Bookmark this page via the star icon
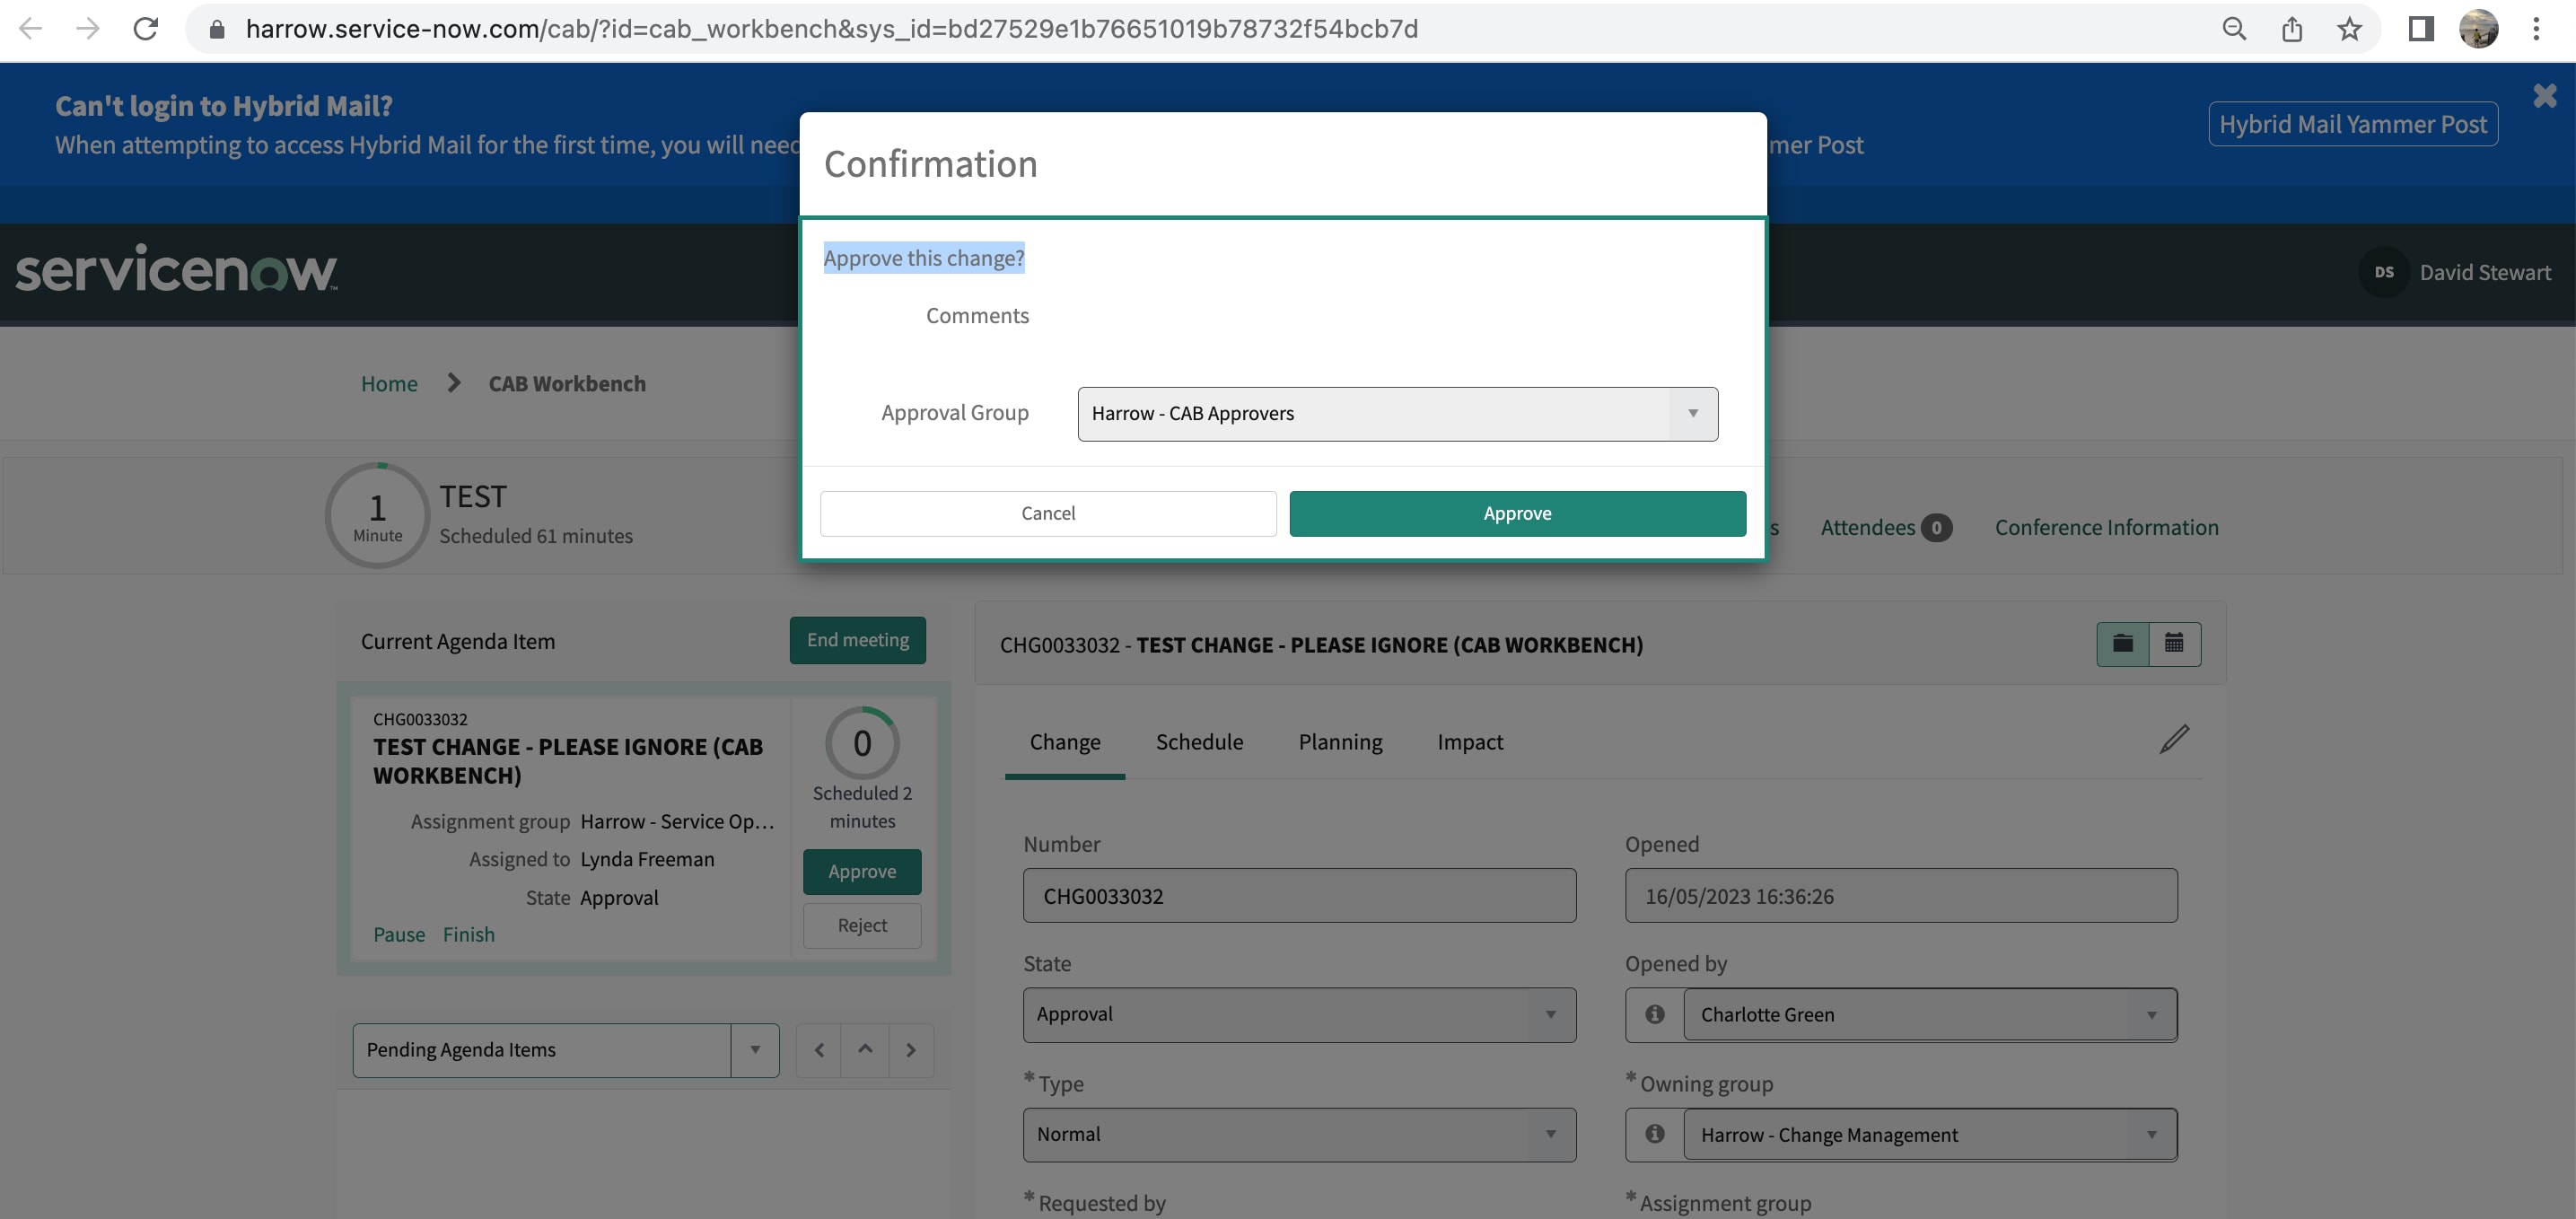2576x1219 pixels. click(x=2349, y=29)
